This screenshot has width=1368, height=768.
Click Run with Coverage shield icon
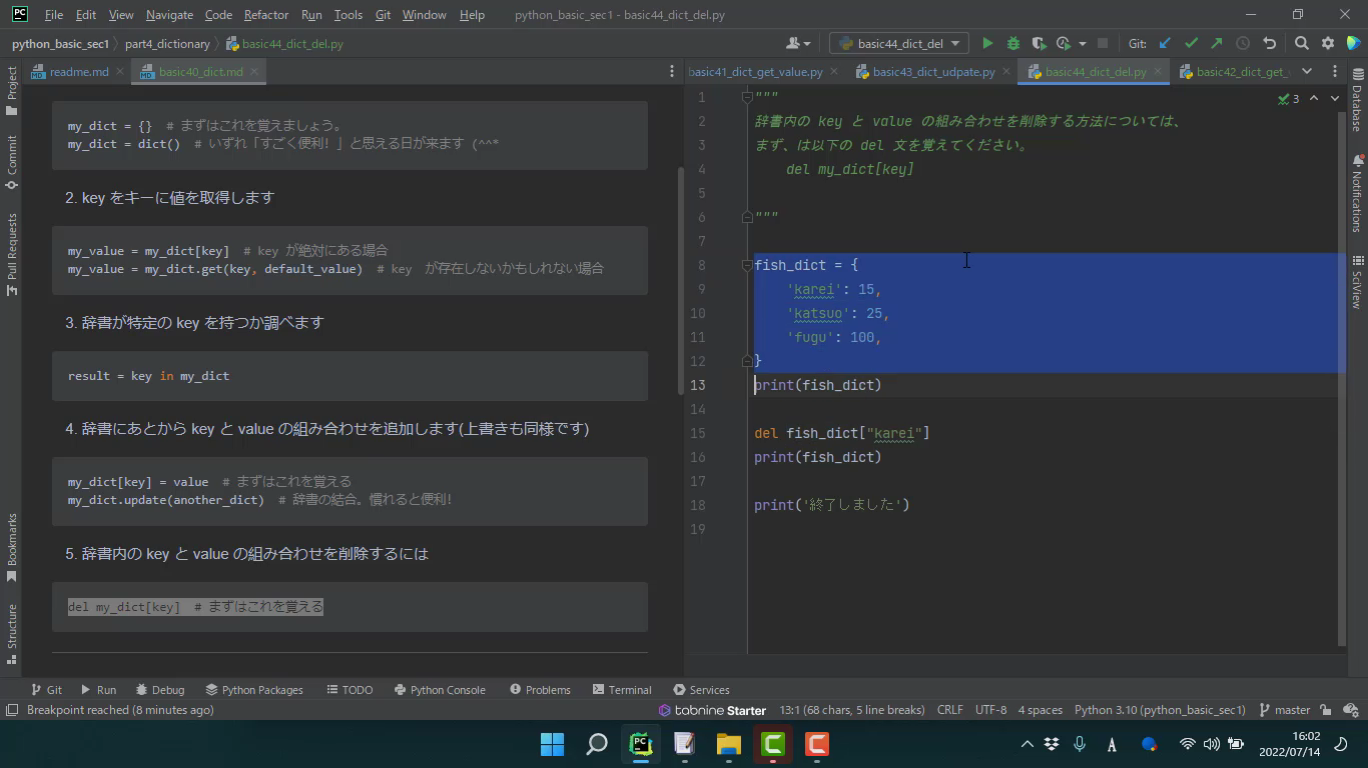coord(1038,43)
